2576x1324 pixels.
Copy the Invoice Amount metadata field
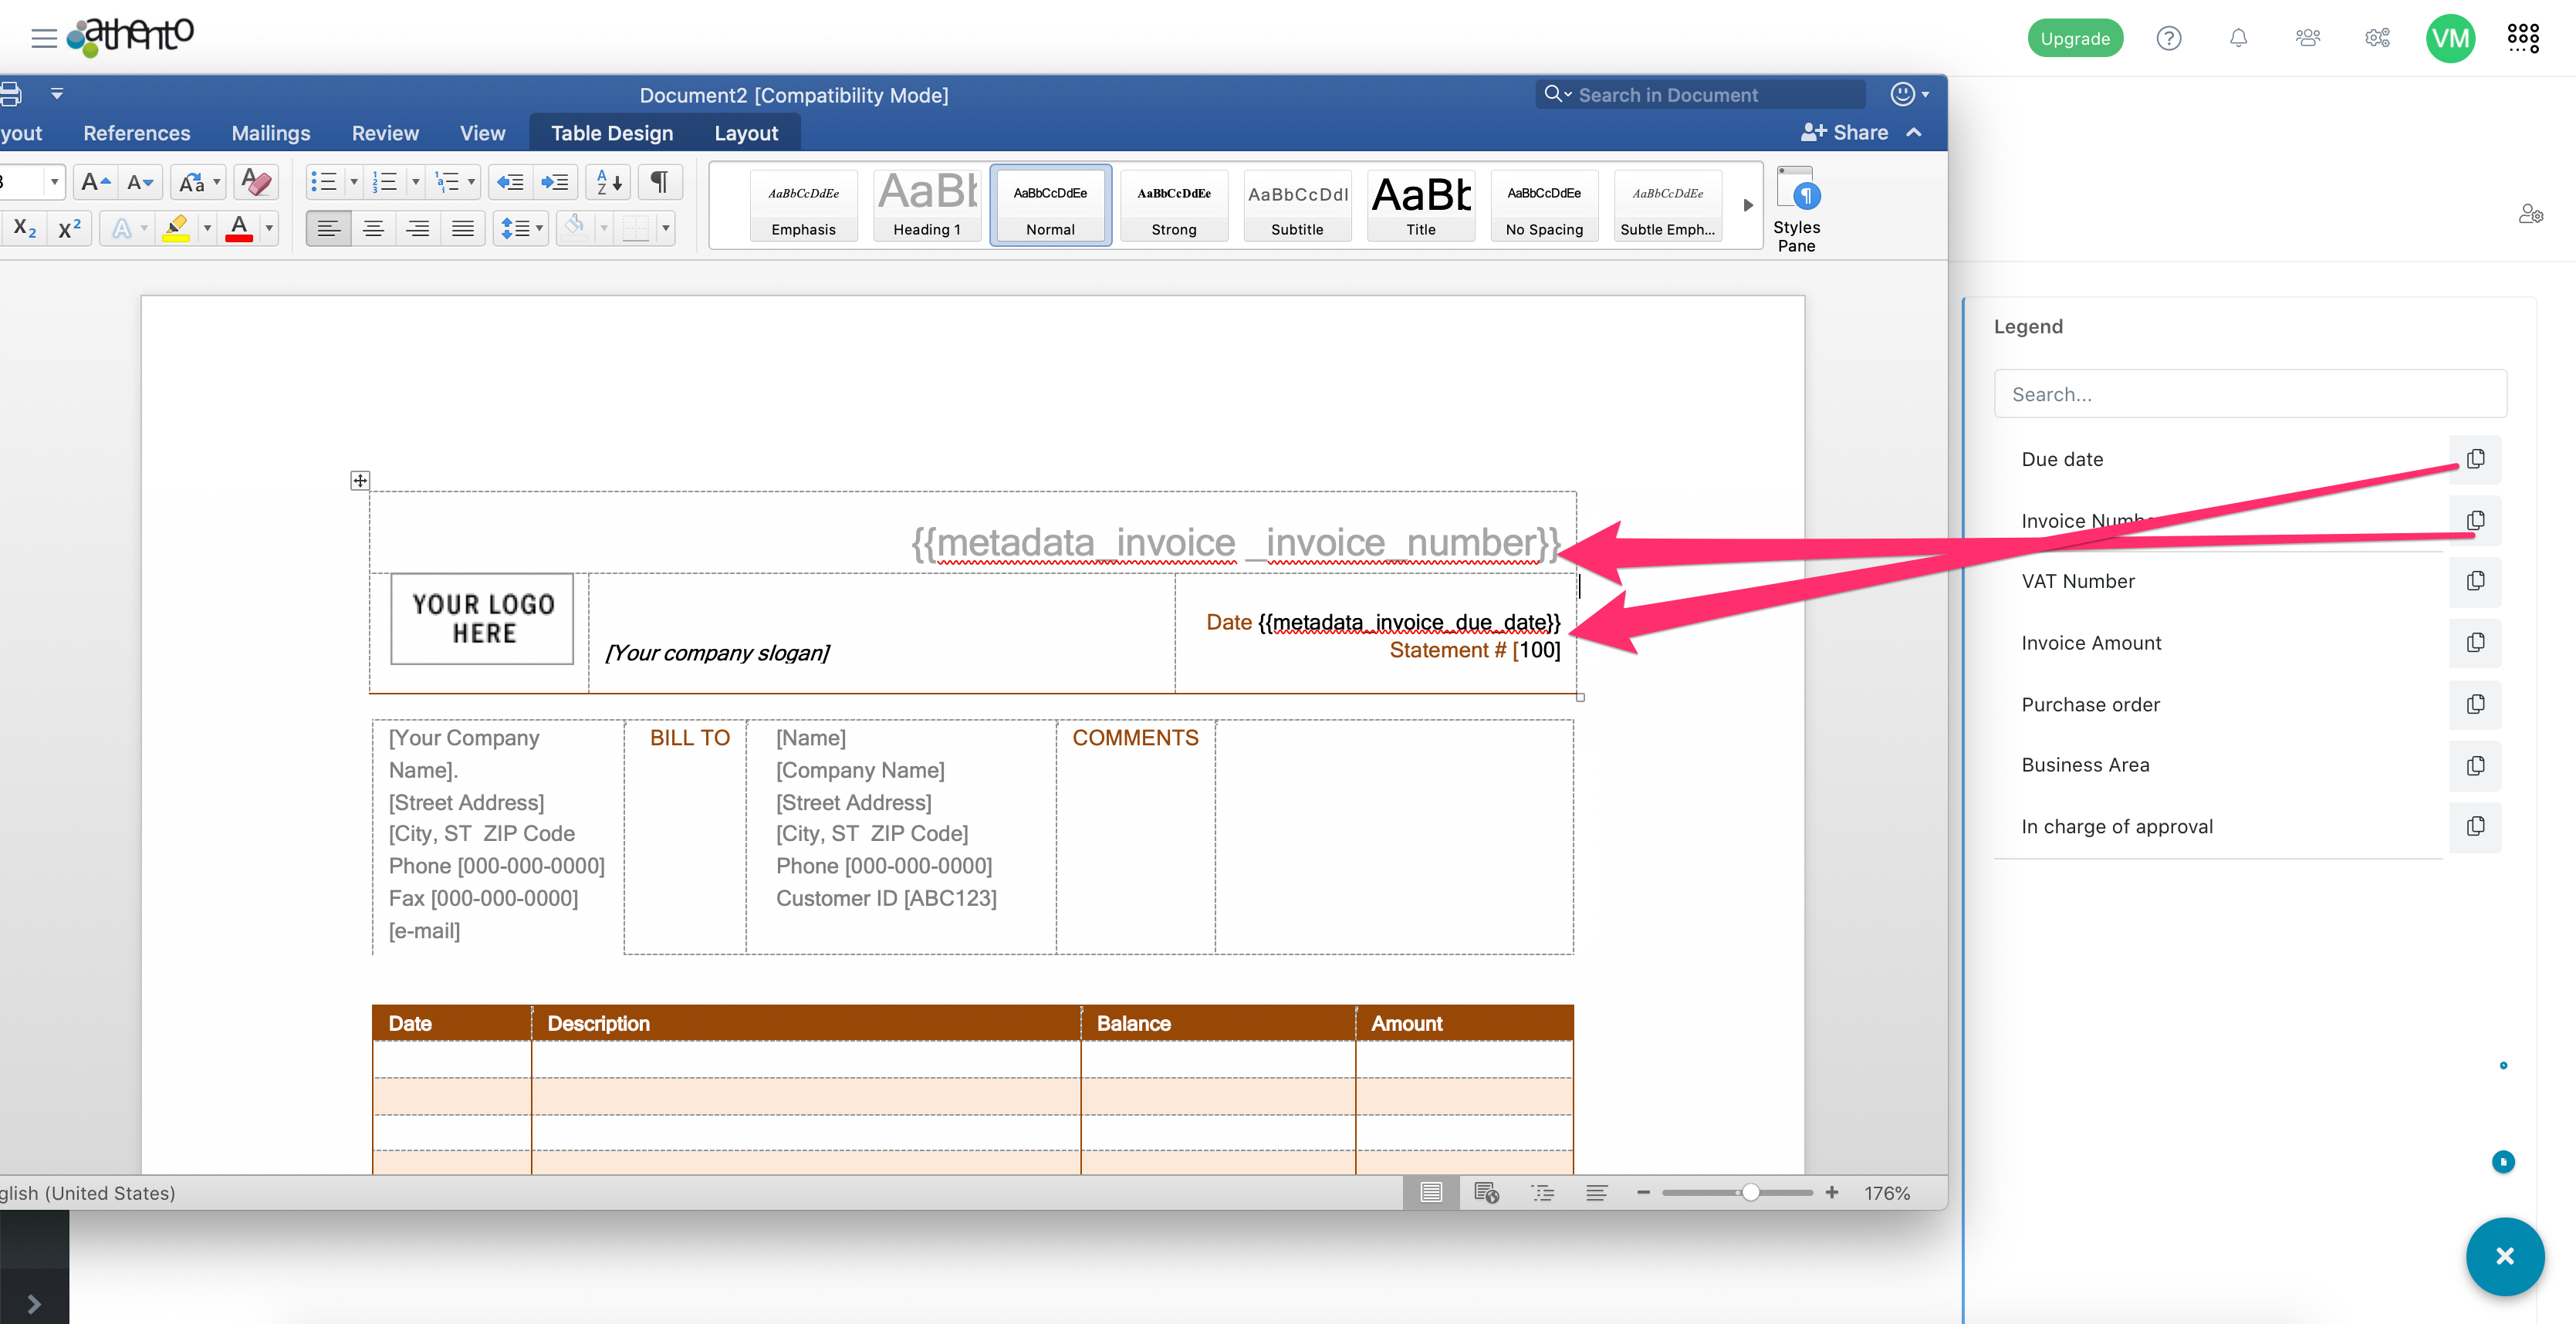(2476, 643)
